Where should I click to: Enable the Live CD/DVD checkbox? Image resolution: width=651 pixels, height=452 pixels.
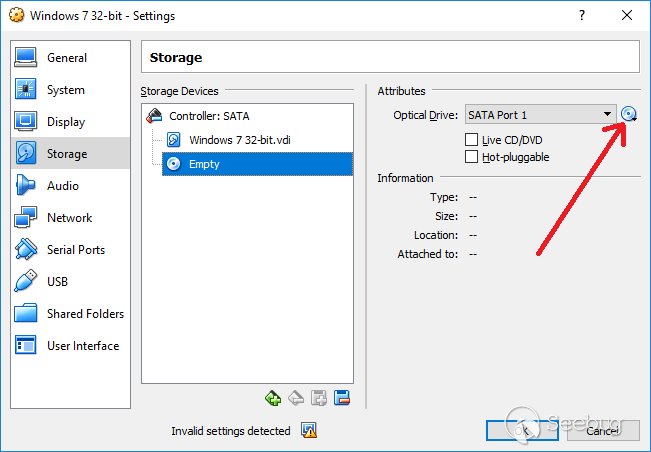click(471, 139)
